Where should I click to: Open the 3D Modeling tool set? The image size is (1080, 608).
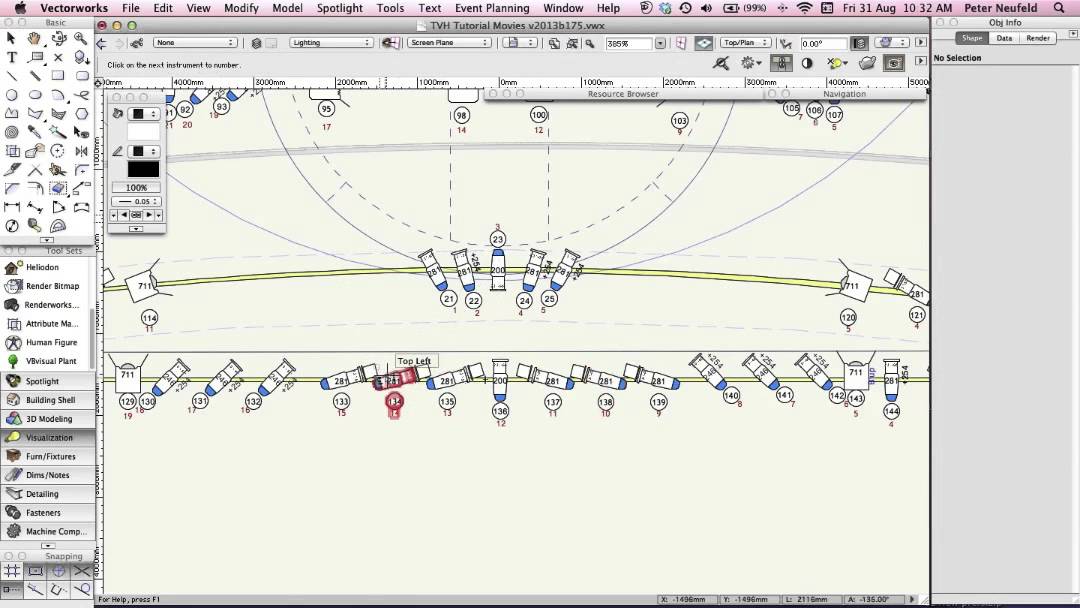pyautogui.click(x=48, y=419)
